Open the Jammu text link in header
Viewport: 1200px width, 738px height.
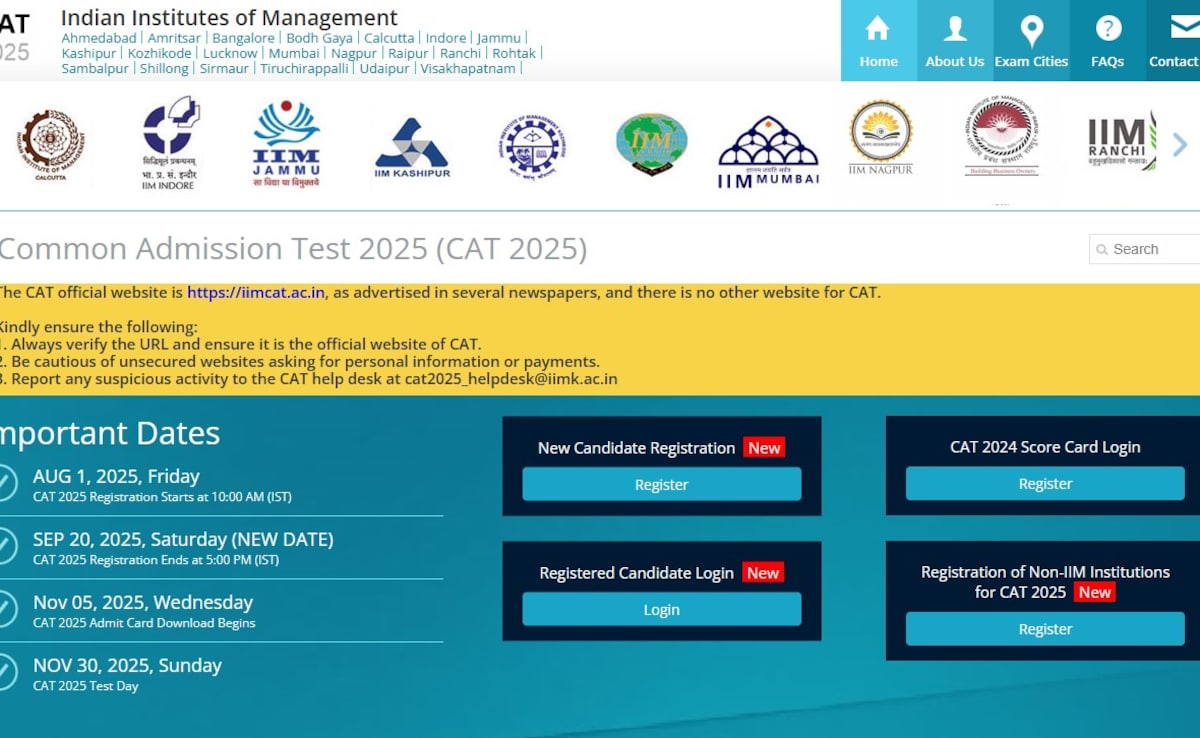(x=499, y=38)
